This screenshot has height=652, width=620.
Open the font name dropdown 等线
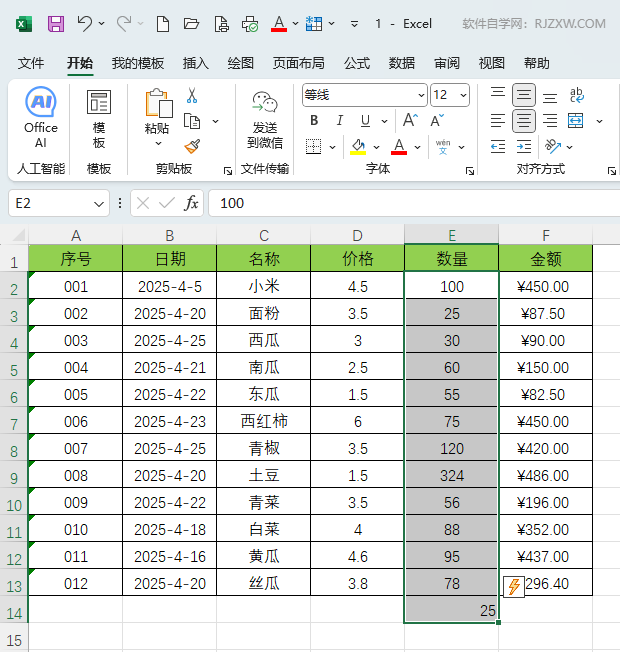(421, 95)
